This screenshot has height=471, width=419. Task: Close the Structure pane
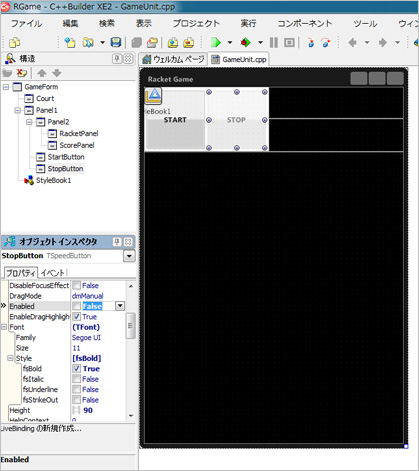click(128, 59)
